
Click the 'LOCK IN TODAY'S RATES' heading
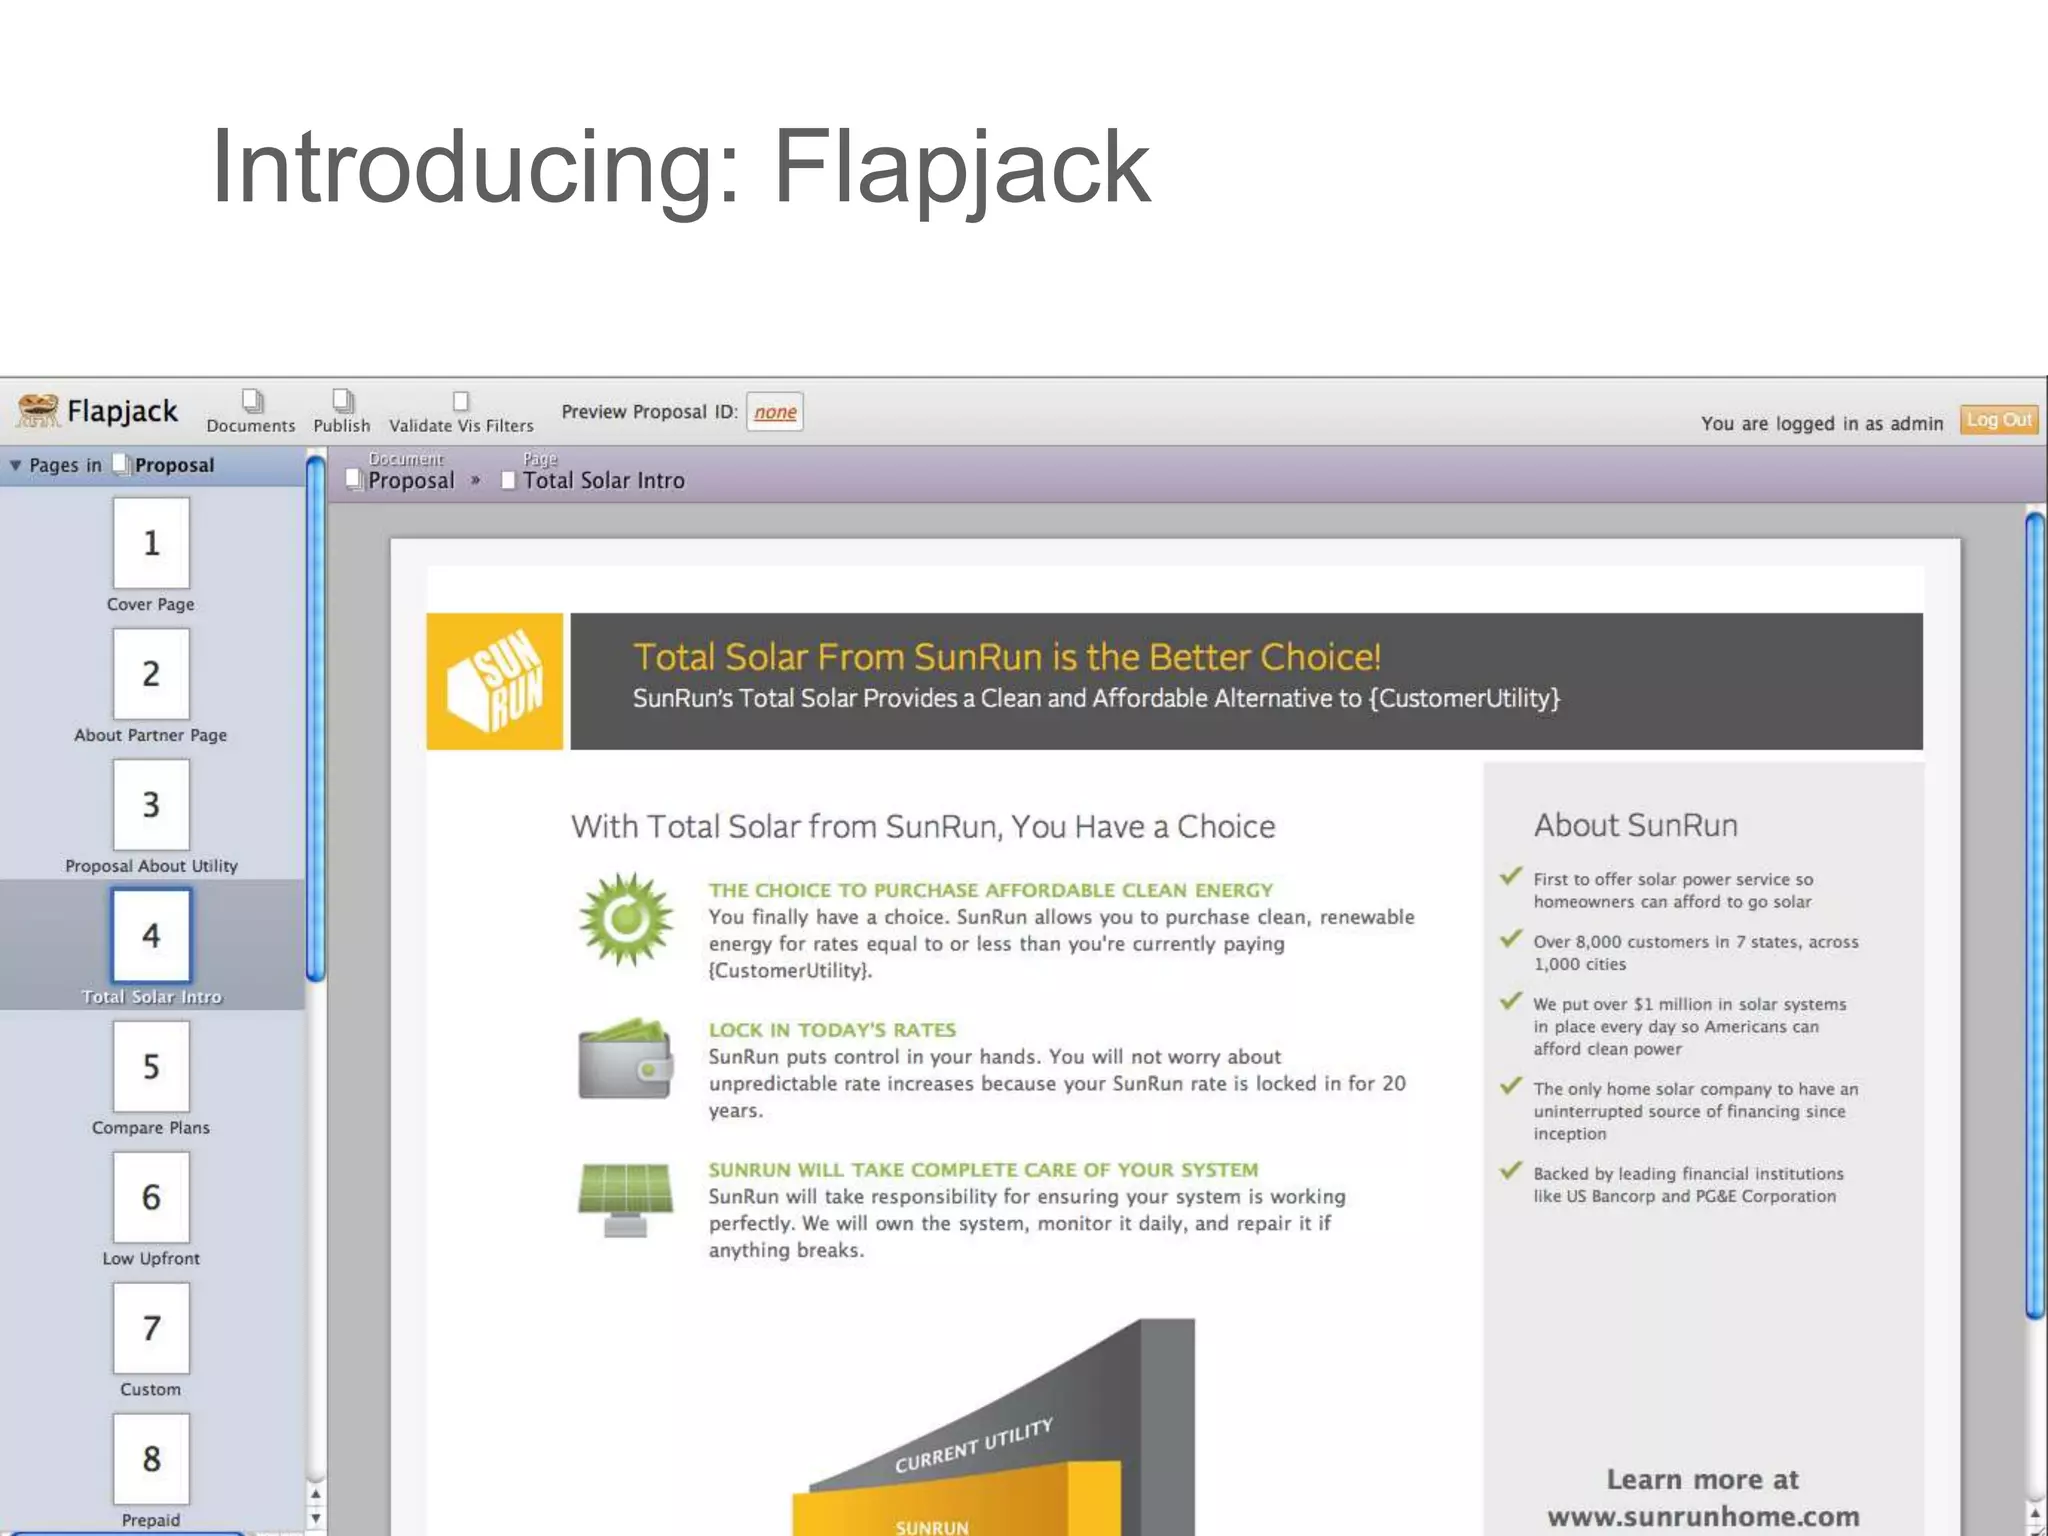(x=832, y=1030)
